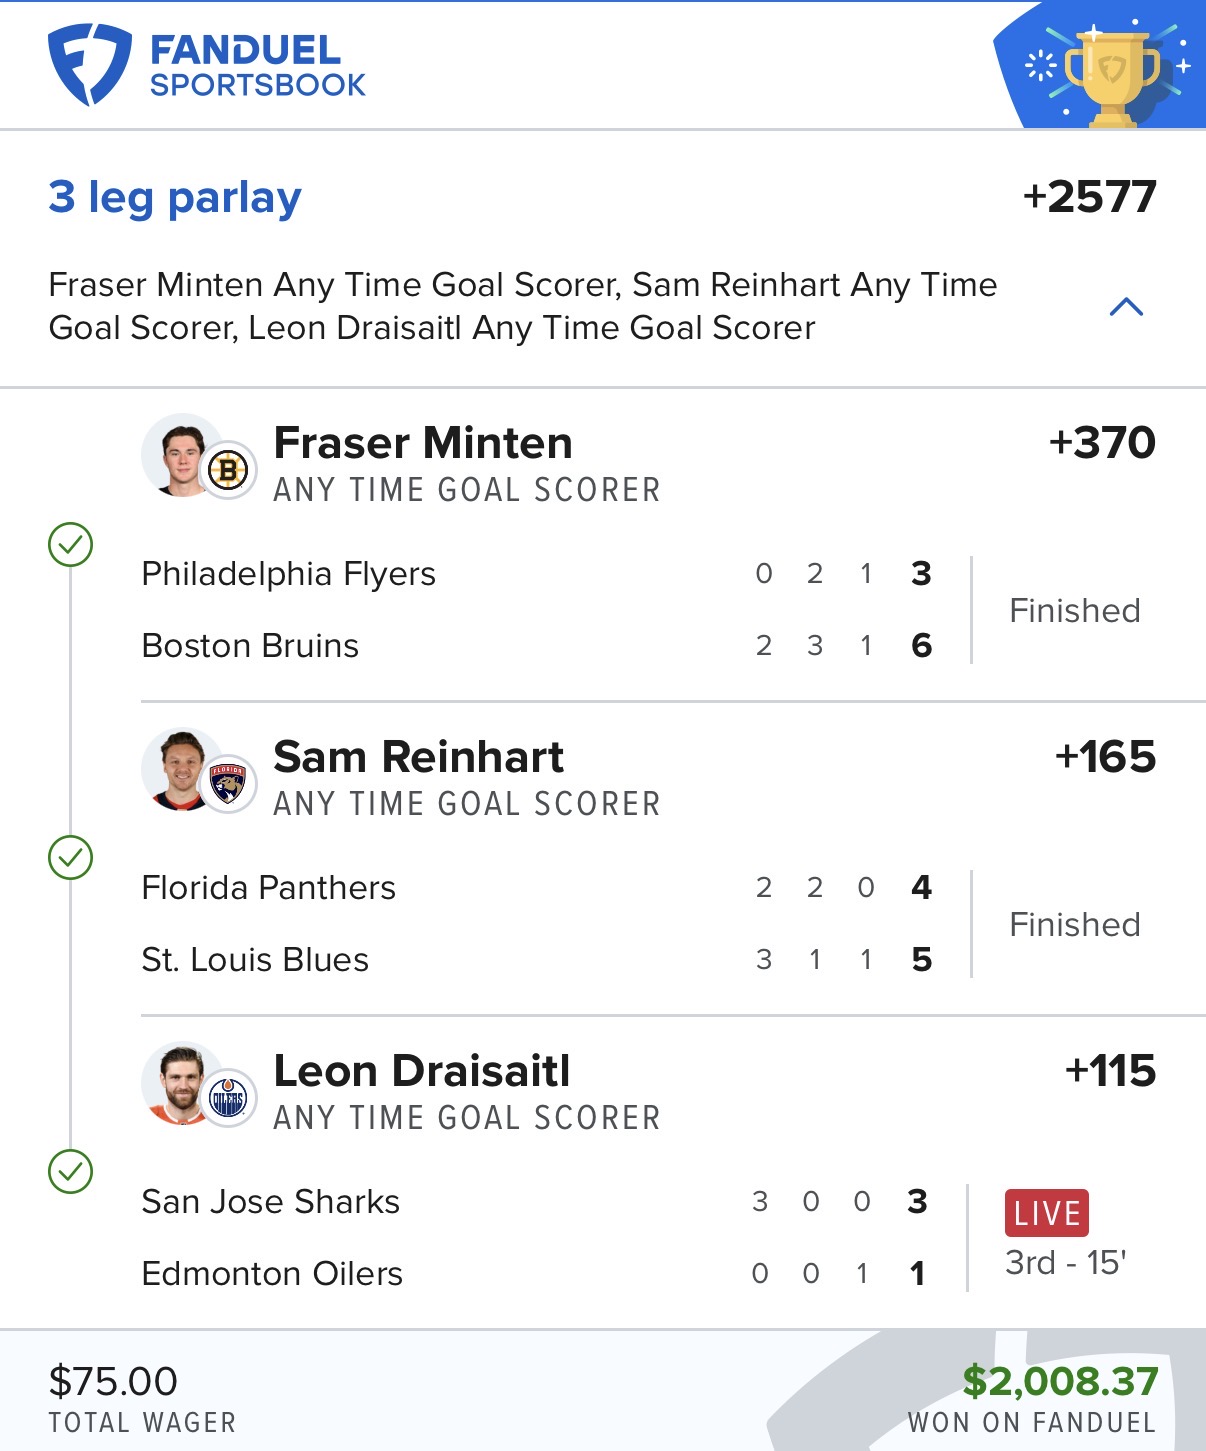1206x1451 pixels.
Task: Click the Florida Panthers team logo badge
Action: 228,784
